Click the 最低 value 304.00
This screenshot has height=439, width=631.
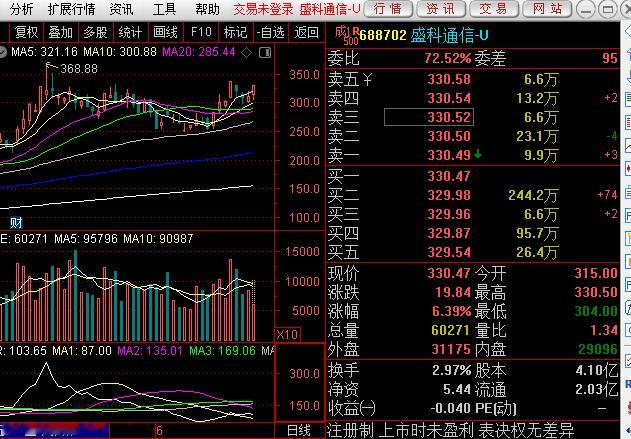[x=596, y=311]
